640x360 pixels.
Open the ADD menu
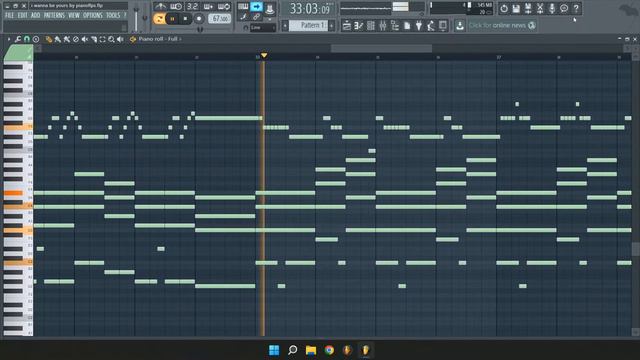coord(36,16)
